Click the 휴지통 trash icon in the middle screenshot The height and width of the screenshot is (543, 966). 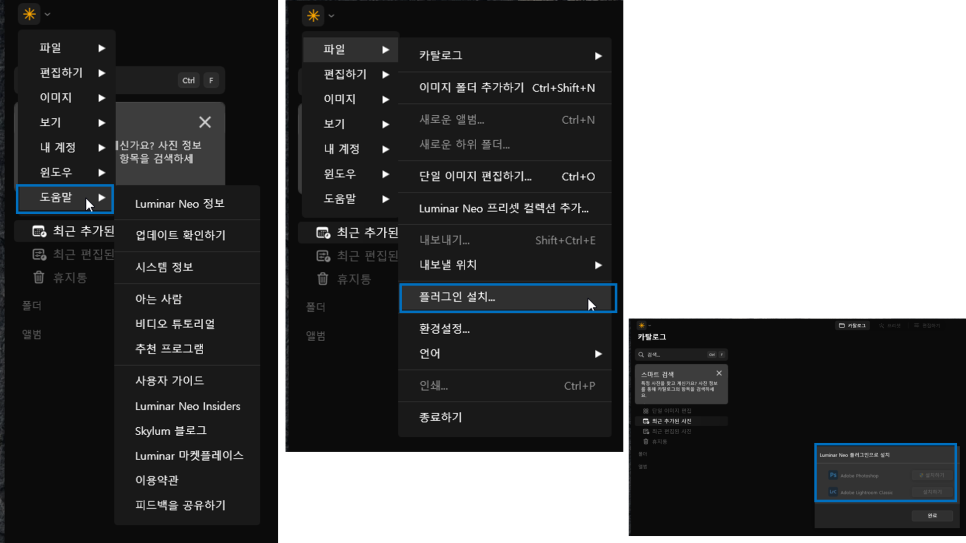323,279
